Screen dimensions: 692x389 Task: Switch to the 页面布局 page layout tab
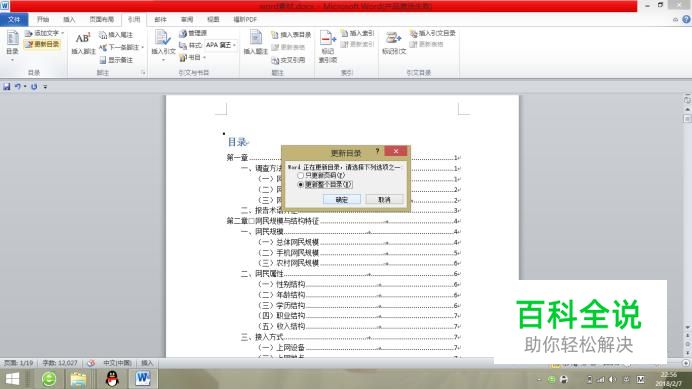coord(102,19)
